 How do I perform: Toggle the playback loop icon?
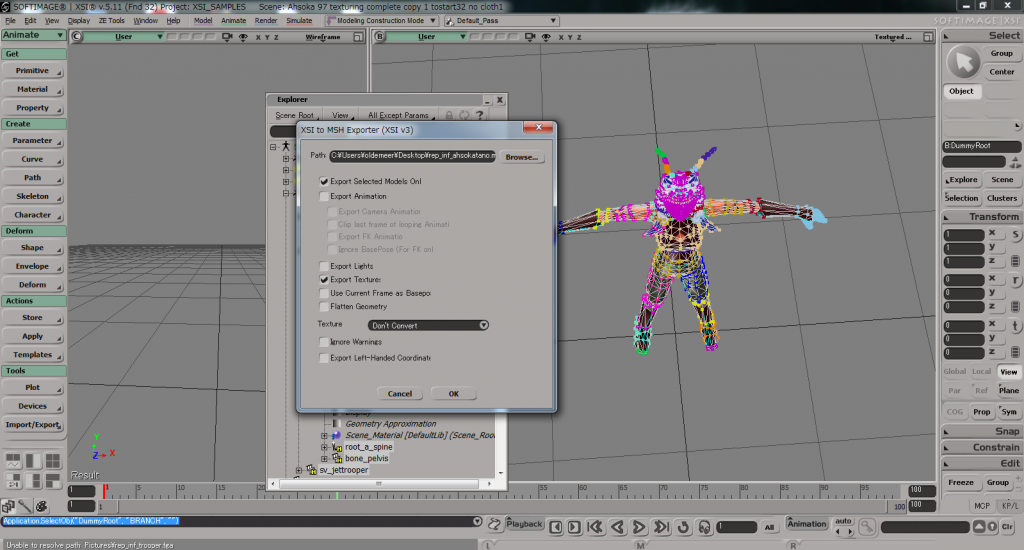684,526
